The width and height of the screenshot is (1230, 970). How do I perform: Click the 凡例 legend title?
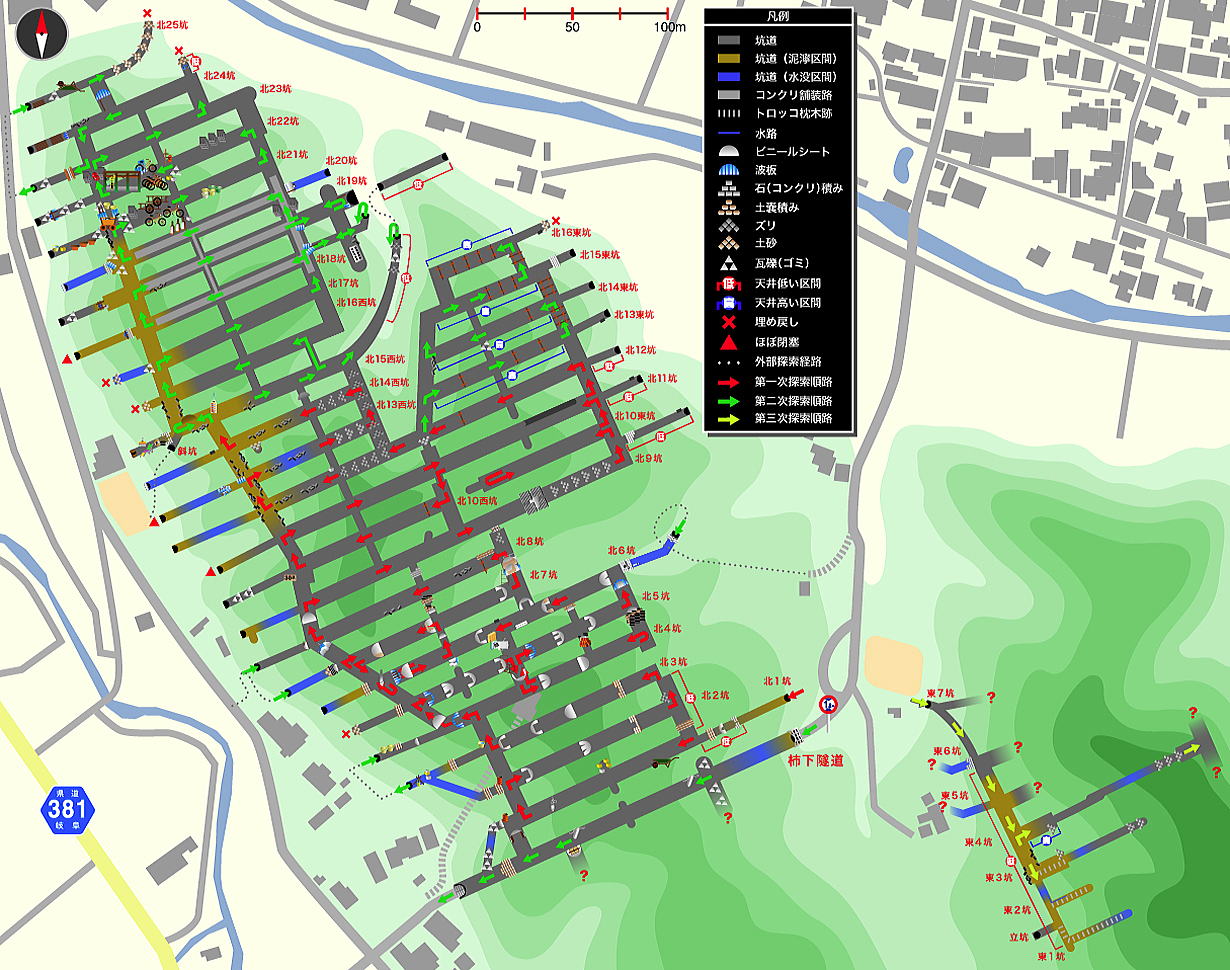778,17
